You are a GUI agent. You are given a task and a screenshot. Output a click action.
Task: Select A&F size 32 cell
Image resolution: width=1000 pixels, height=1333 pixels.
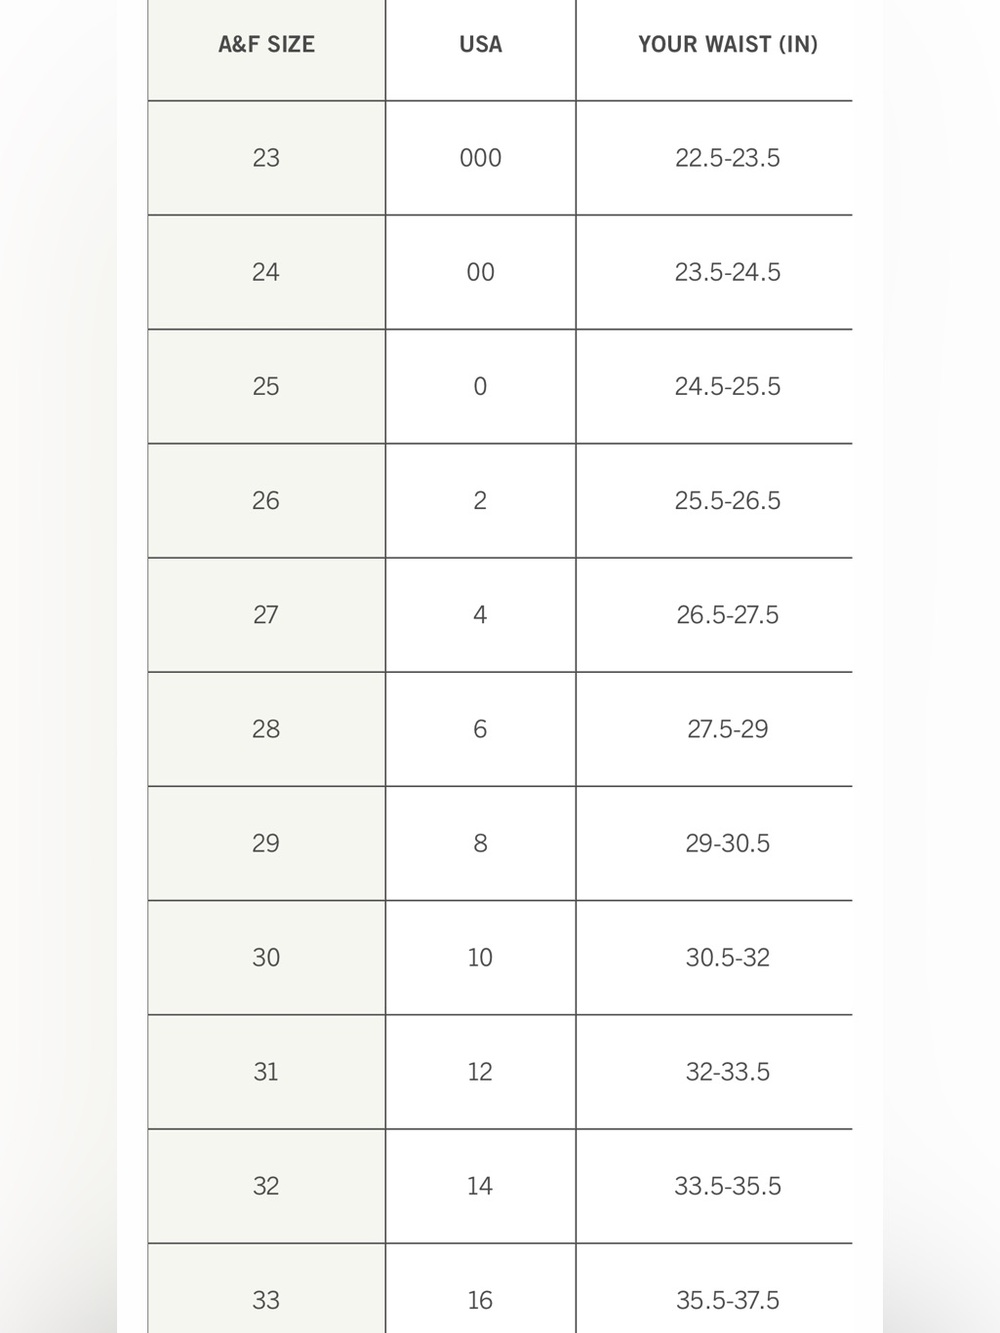click(x=266, y=1186)
